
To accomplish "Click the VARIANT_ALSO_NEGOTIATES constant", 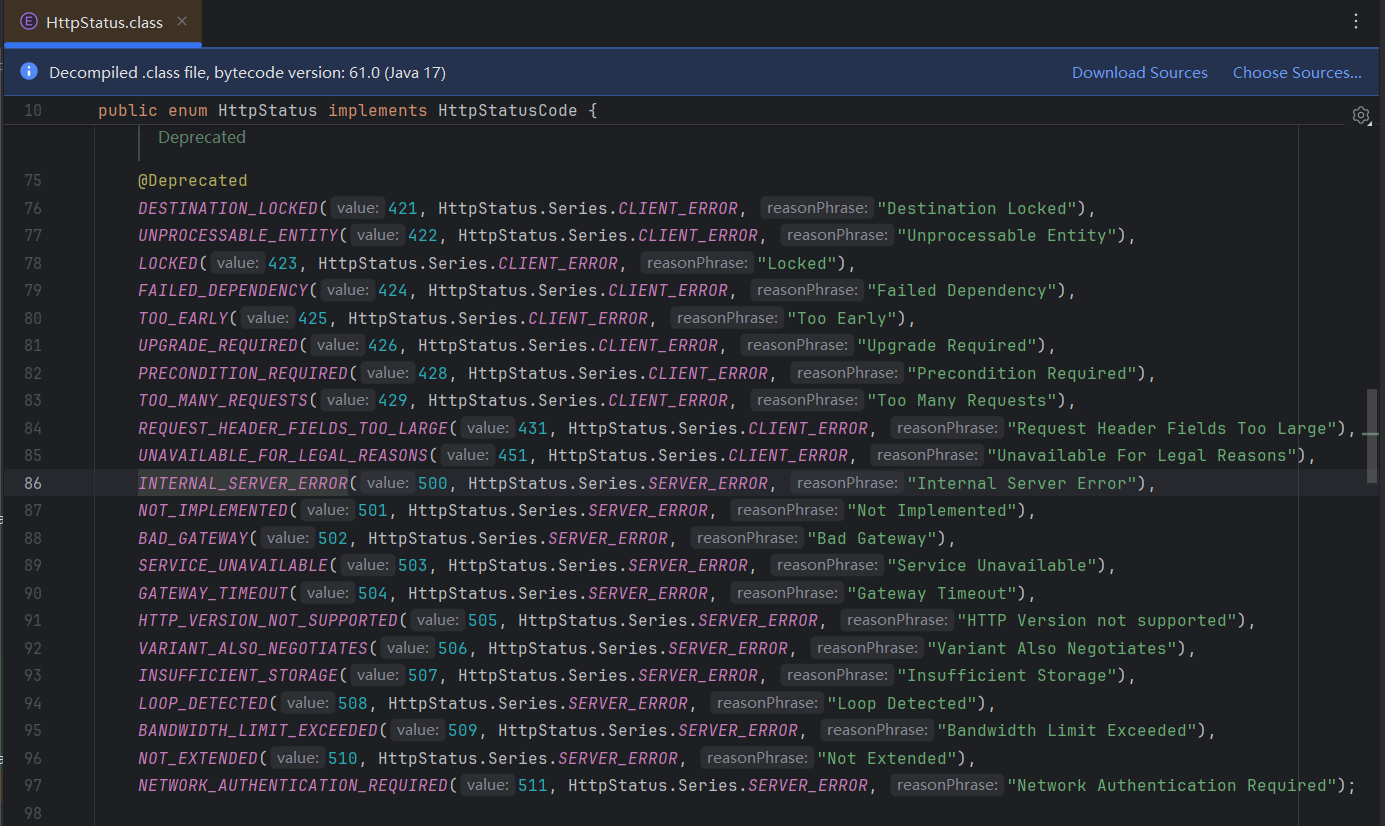I will pos(253,648).
